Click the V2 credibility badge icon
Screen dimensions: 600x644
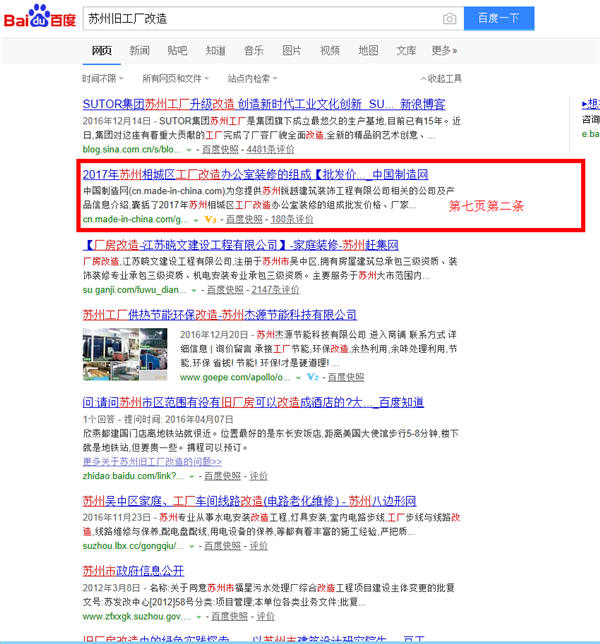pos(313,377)
